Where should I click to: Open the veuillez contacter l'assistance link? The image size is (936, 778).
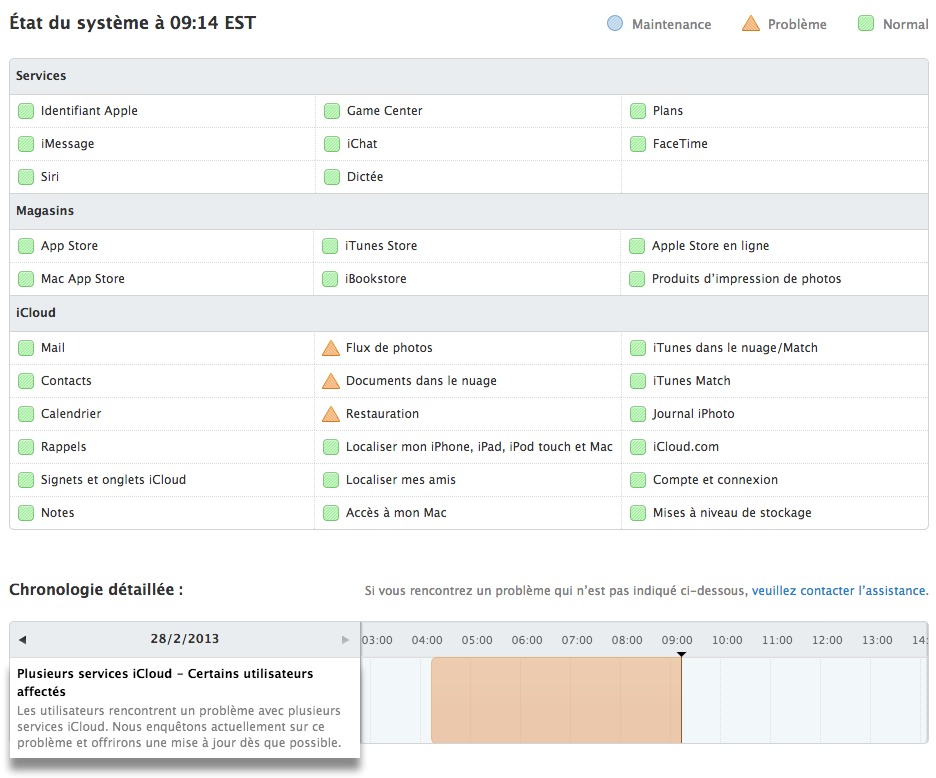840,591
